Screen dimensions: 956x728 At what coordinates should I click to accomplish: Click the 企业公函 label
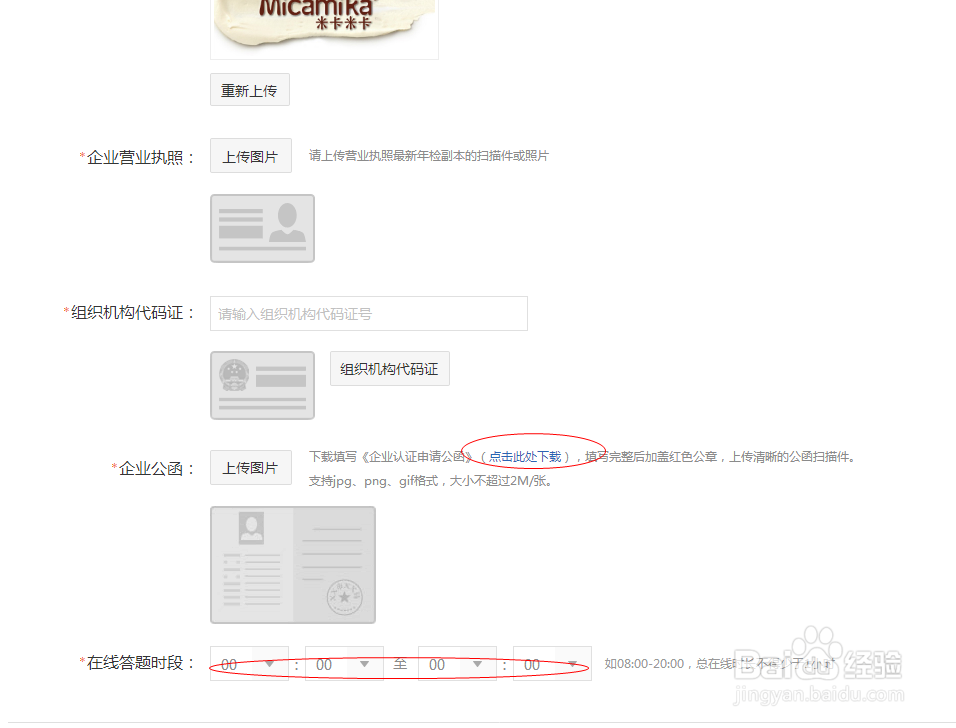point(152,468)
